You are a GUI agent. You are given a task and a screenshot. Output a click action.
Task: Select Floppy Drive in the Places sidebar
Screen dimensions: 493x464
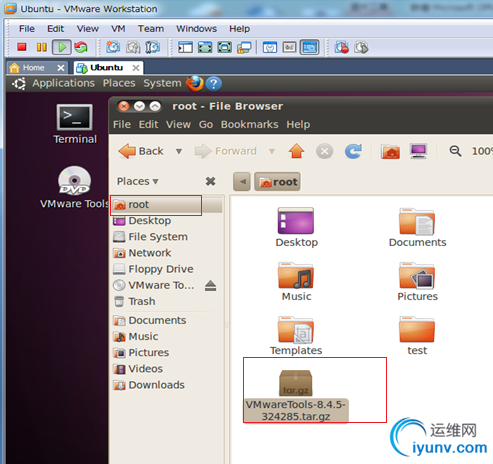[x=167, y=269]
